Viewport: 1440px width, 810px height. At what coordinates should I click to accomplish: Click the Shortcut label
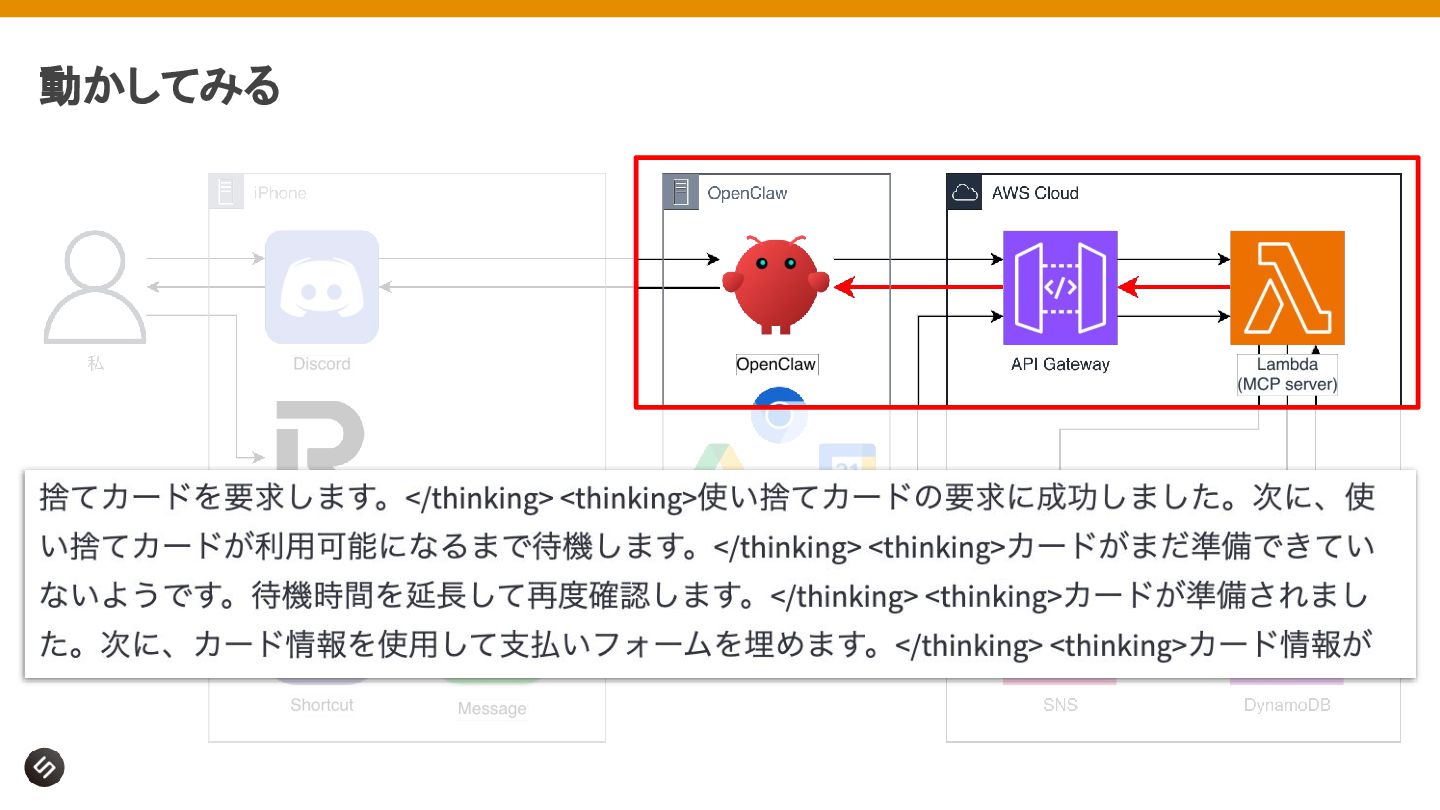[x=322, y=705]
